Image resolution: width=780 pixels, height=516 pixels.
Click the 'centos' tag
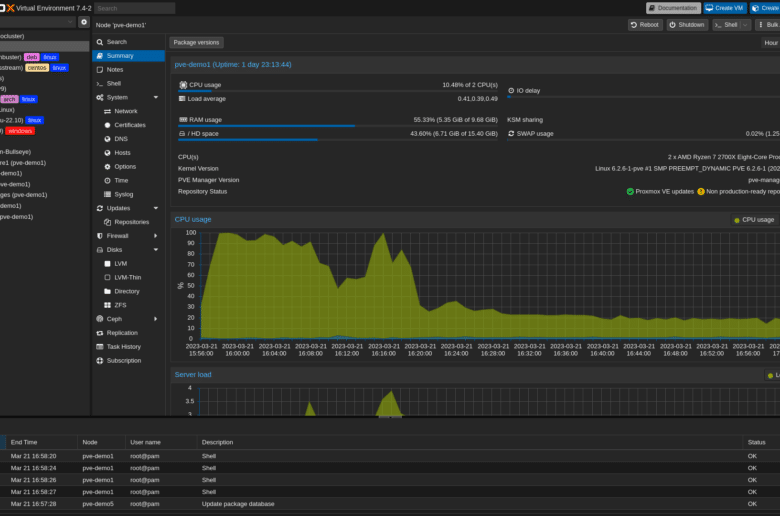click(x=37, y=68)
